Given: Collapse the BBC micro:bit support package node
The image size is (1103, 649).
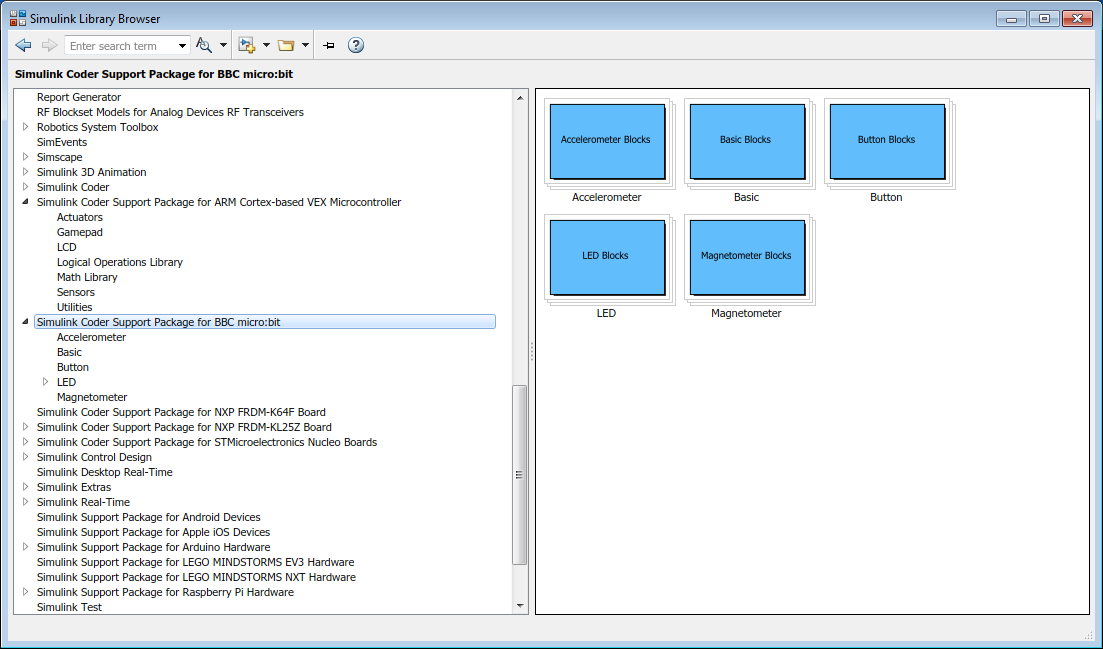Looking at the screenshot, I should 26,322.
